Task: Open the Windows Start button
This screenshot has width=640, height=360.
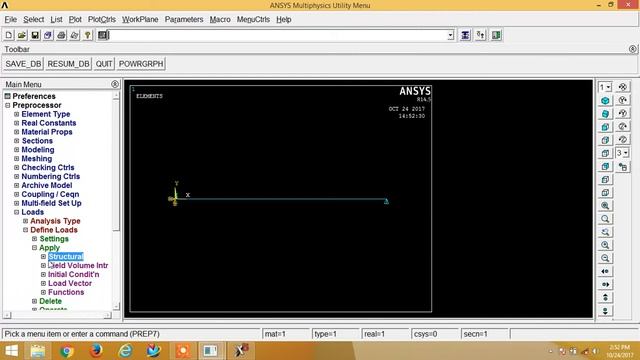Action: pyautogui.click(x=11, y=351)
